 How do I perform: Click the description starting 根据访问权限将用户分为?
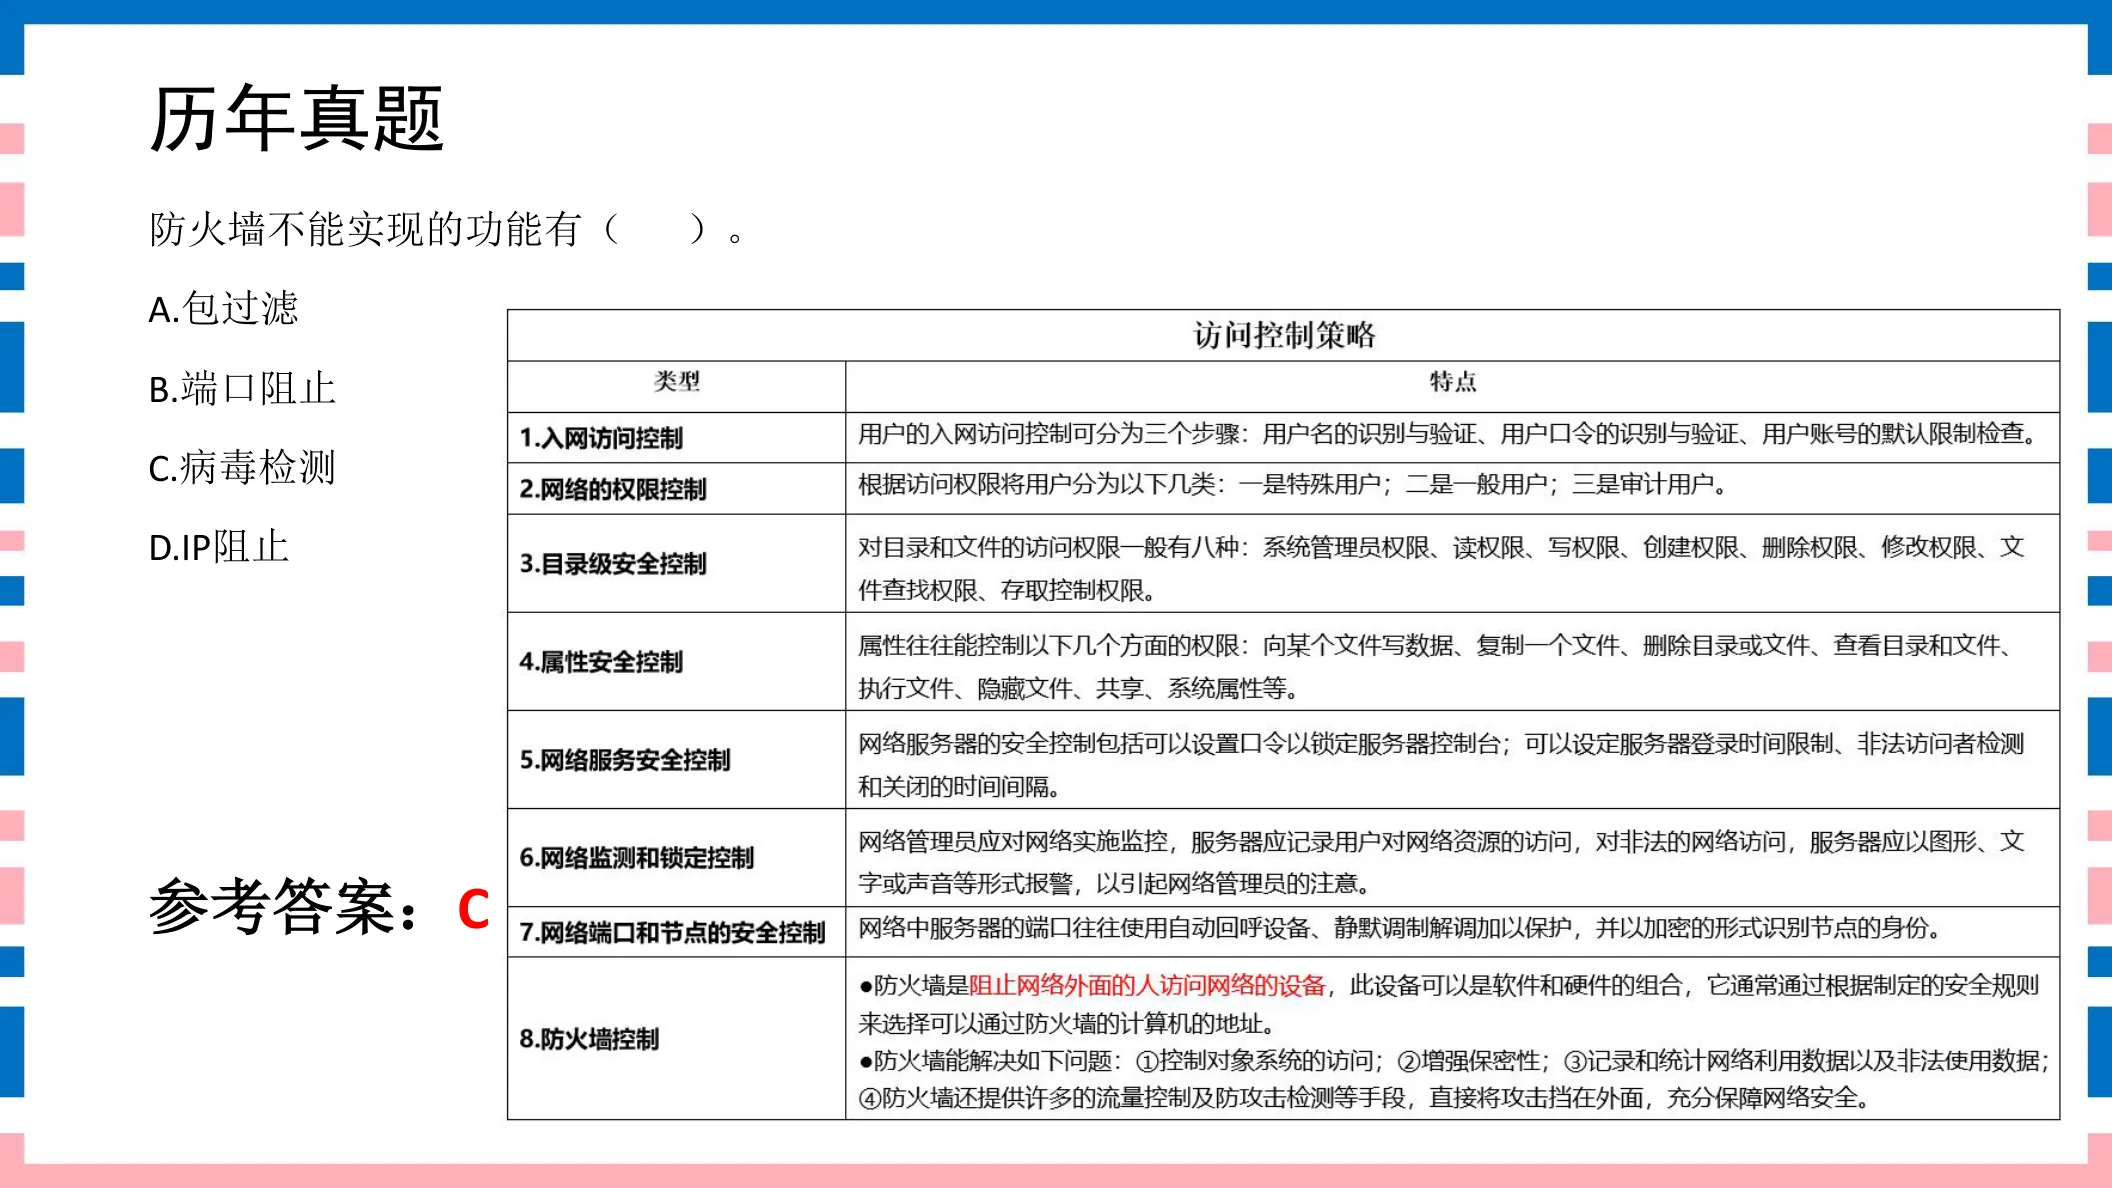(x=1293, y=484)
